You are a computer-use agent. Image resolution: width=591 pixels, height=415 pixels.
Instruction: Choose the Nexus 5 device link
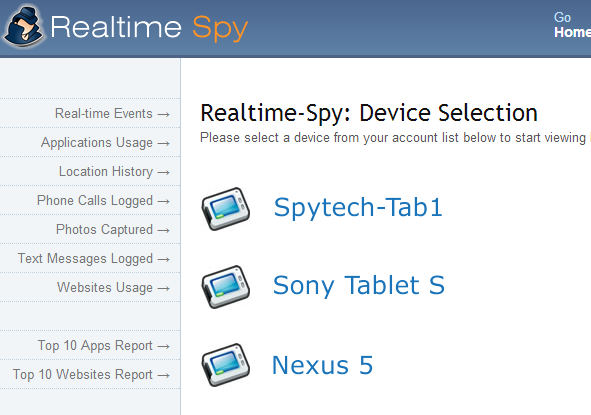click(322, 365)
